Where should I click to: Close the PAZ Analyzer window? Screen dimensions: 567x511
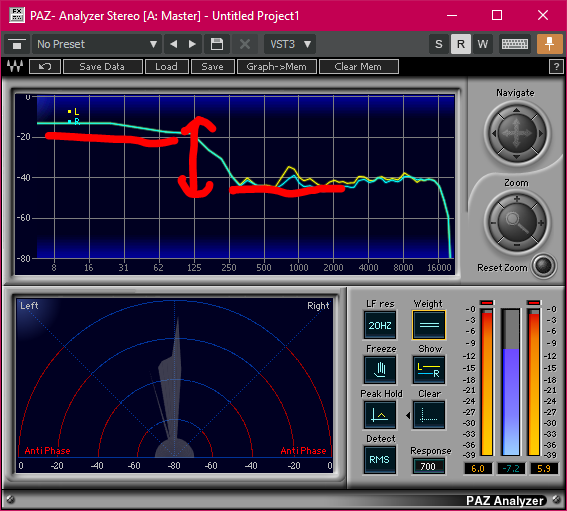543,15
